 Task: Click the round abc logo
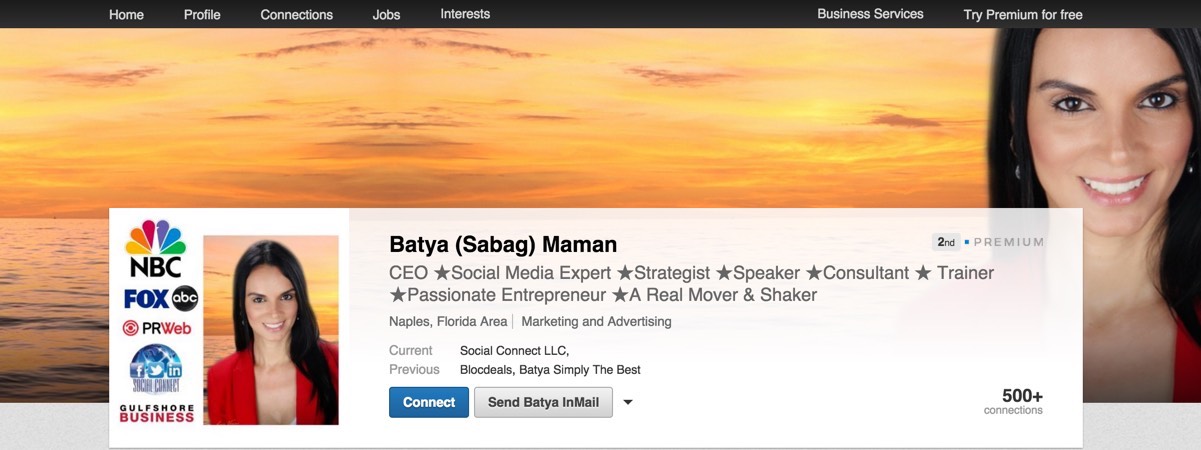click(x=186, y=297)
